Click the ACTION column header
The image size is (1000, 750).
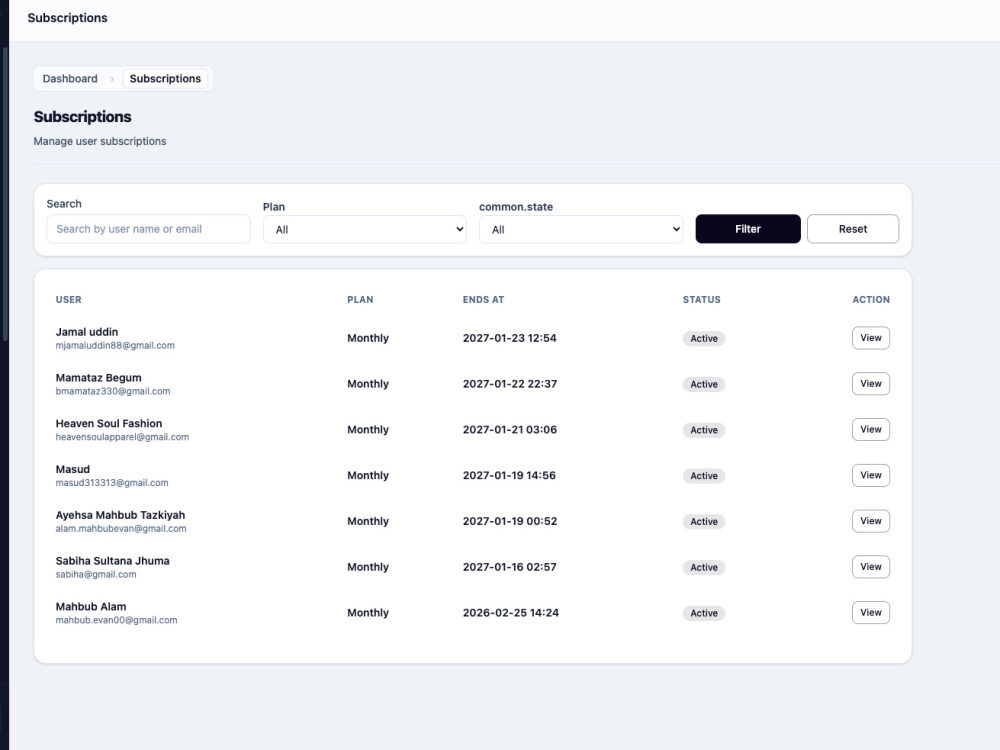tap(871, 300)
